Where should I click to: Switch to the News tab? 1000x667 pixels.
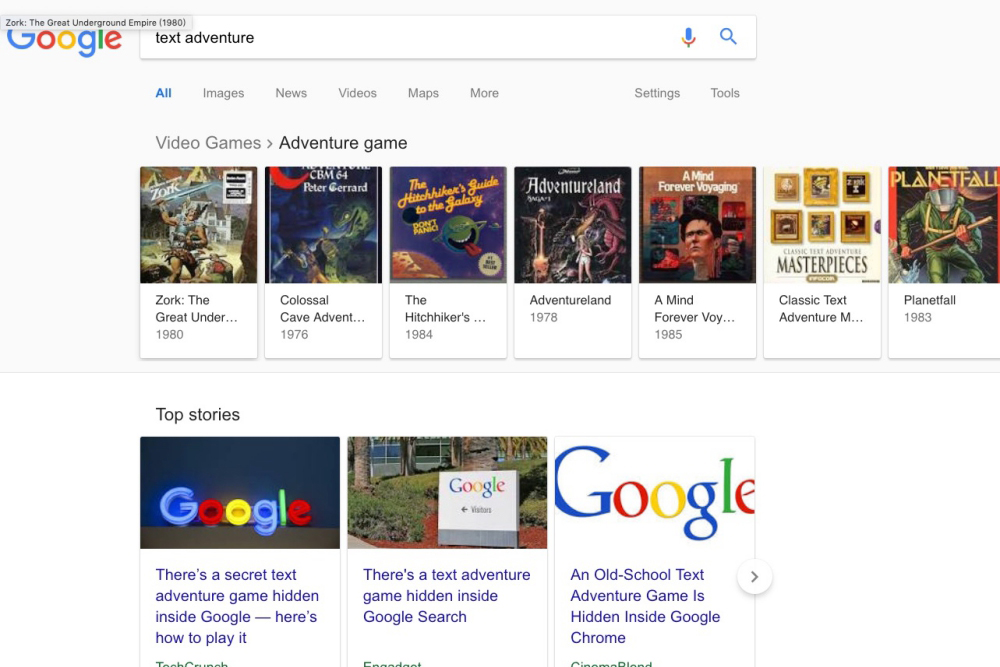(x=290, y=93)
